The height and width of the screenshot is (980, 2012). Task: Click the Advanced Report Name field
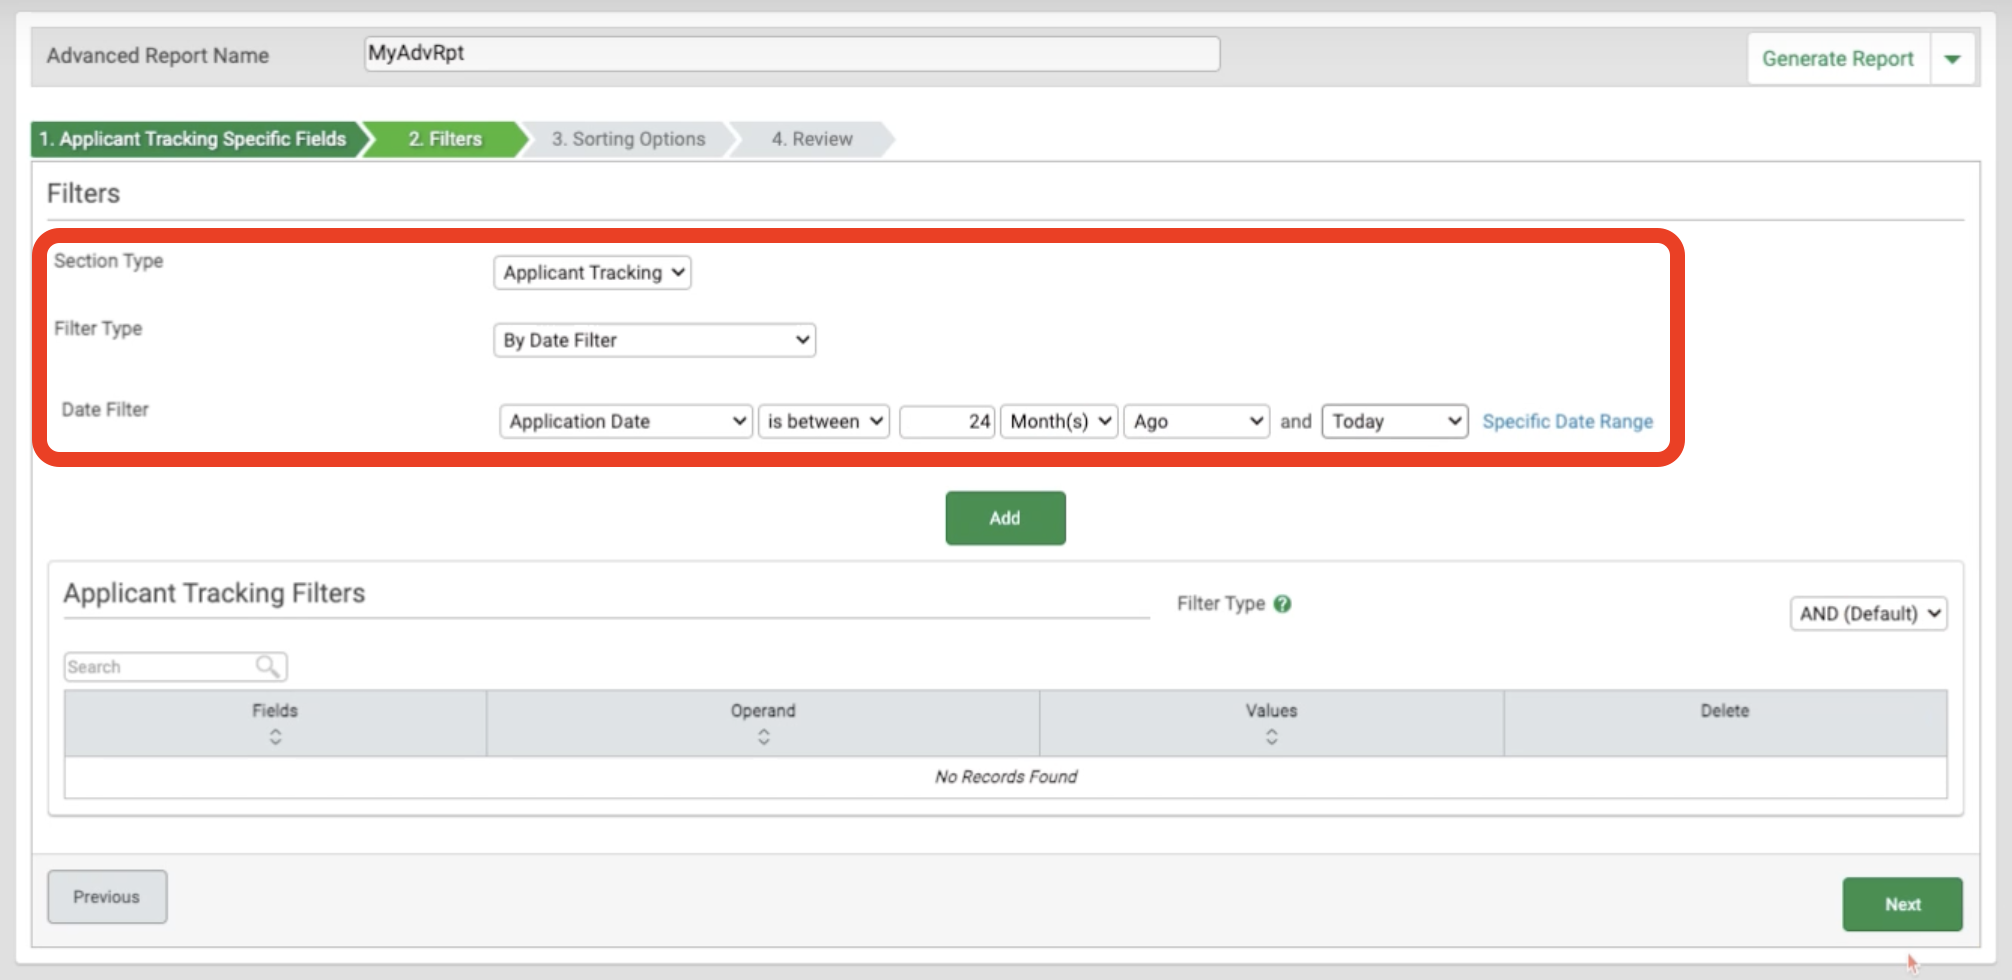(x=792, y=54)
